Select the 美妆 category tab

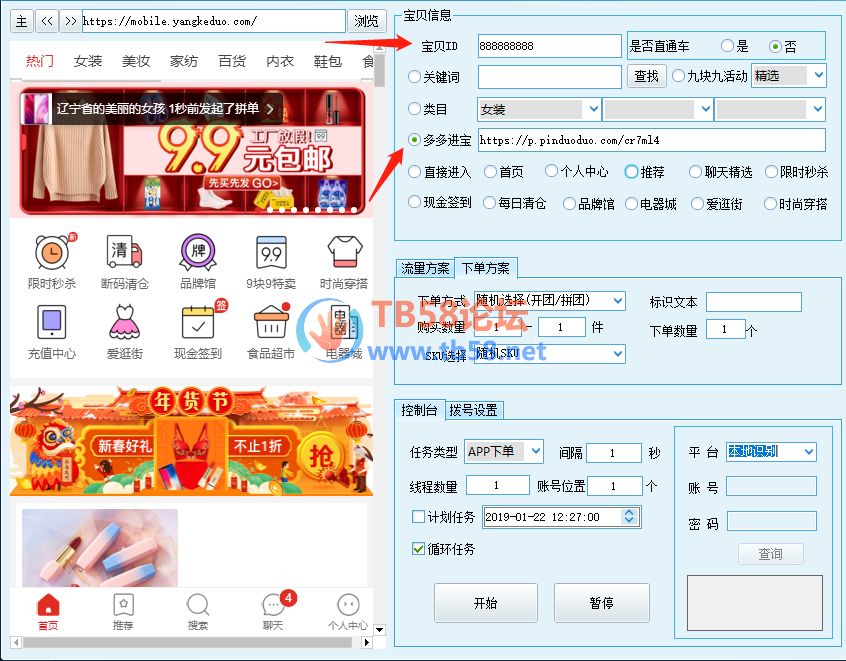point(136,61)
